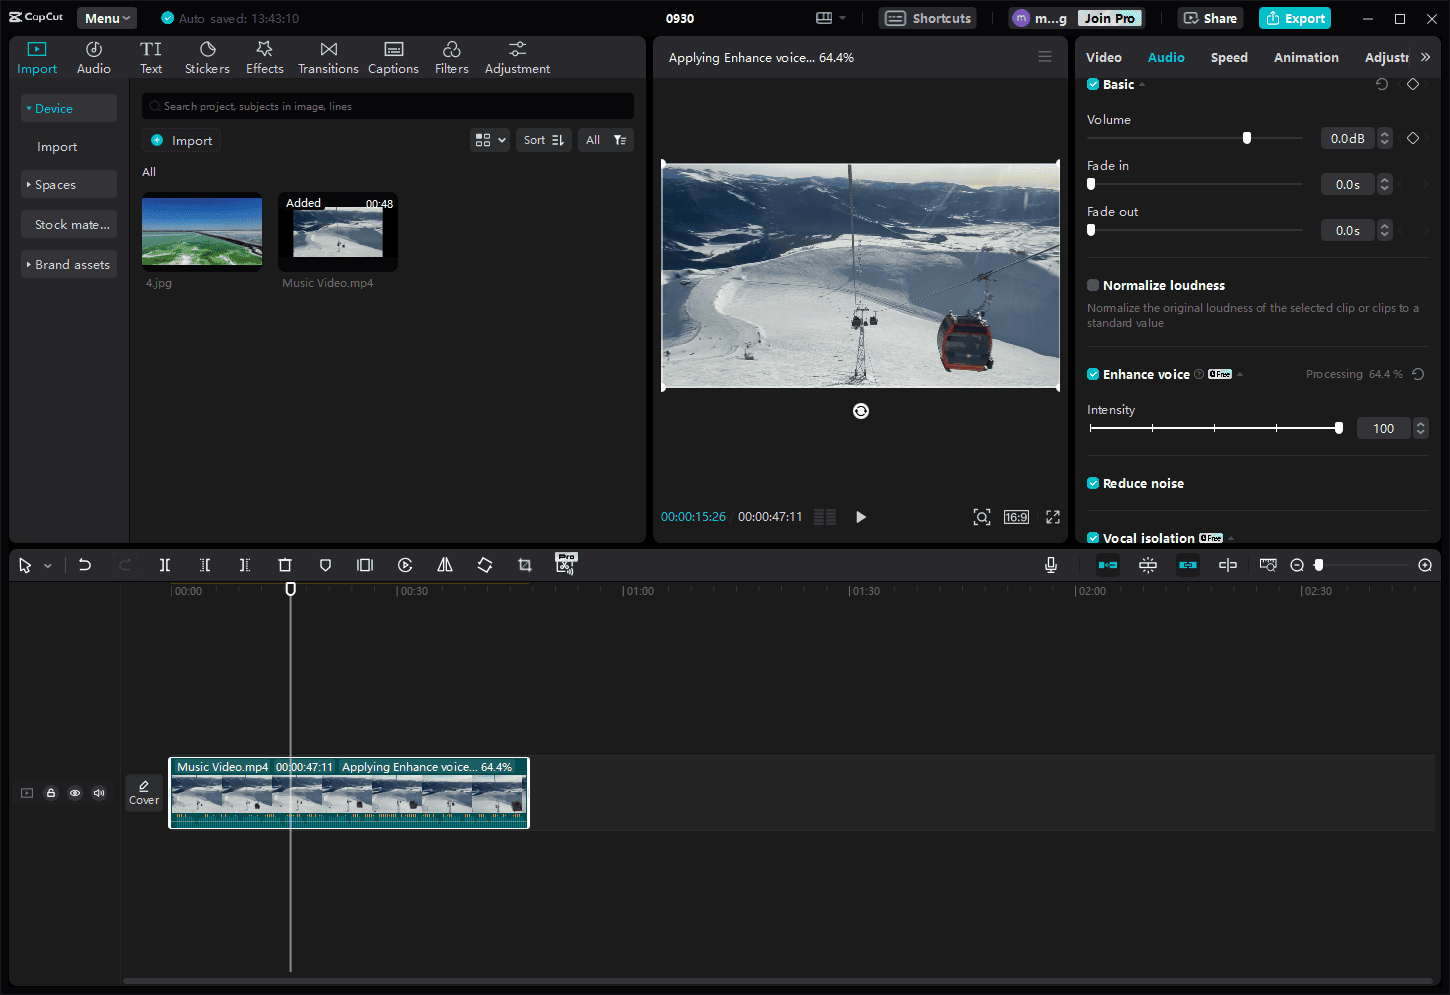Click the microphone record voiceover icon
The width and height of the screenshot is (1450, 995).
click(x=1051, y=565)
